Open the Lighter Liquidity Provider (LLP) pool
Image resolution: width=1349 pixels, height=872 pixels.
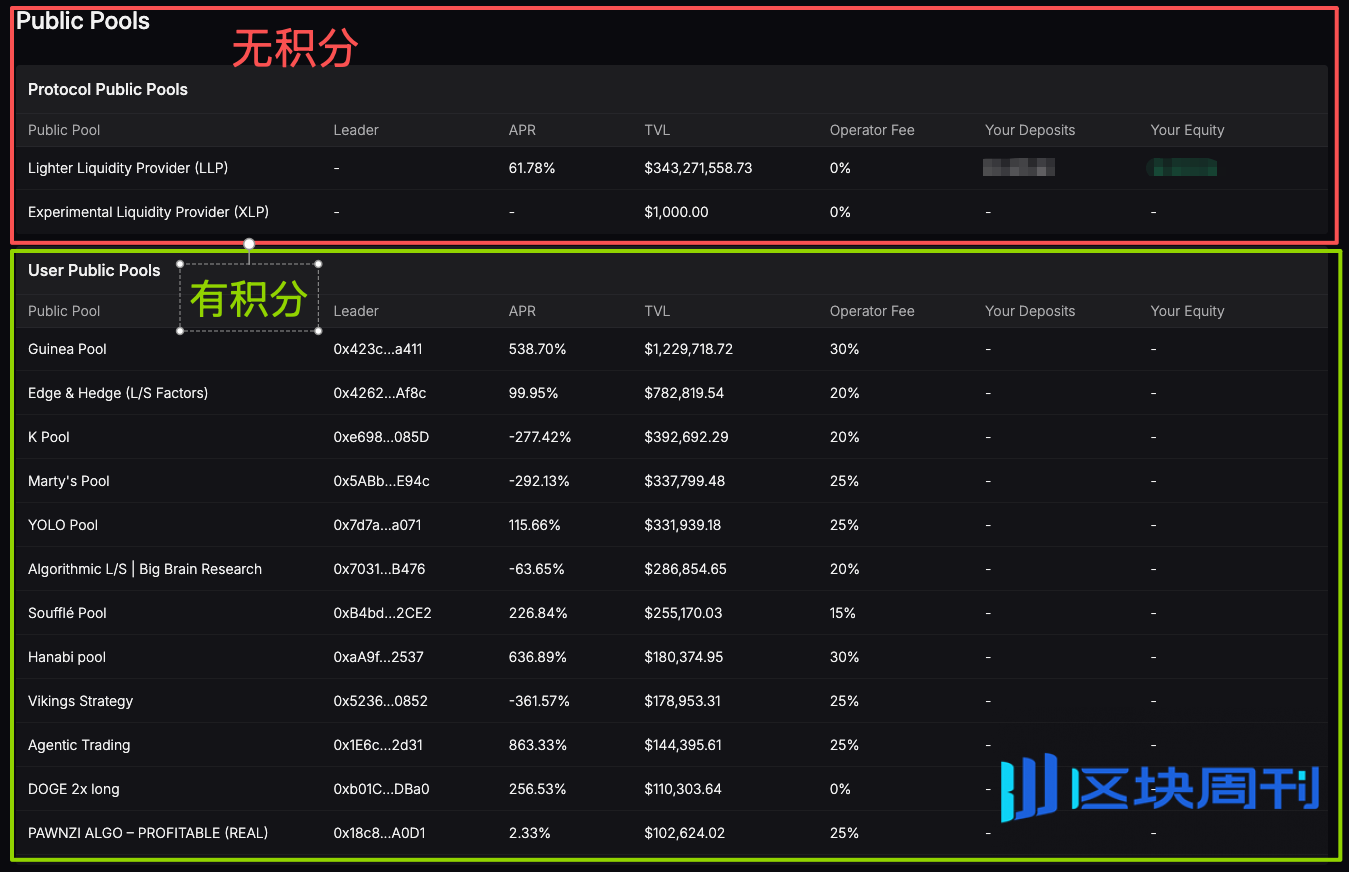[127, 168]
